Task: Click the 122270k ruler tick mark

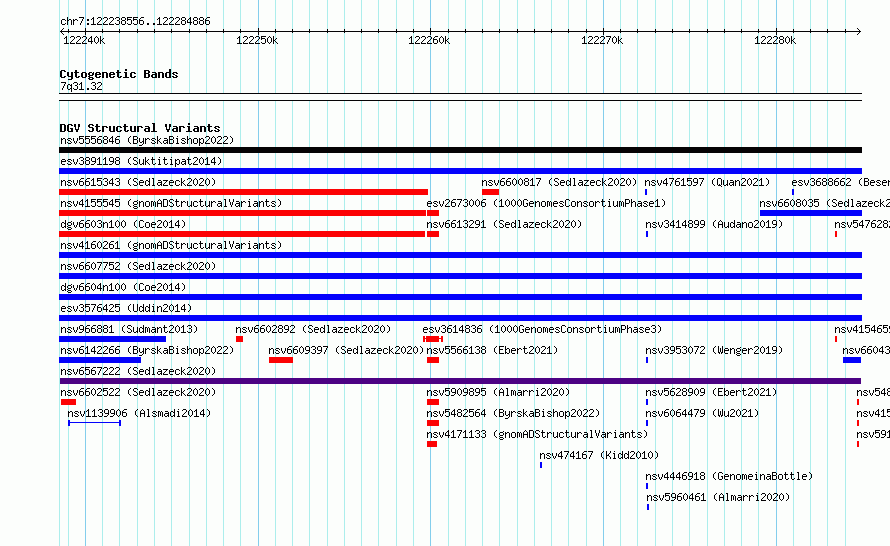Action: tap(603, 31)
